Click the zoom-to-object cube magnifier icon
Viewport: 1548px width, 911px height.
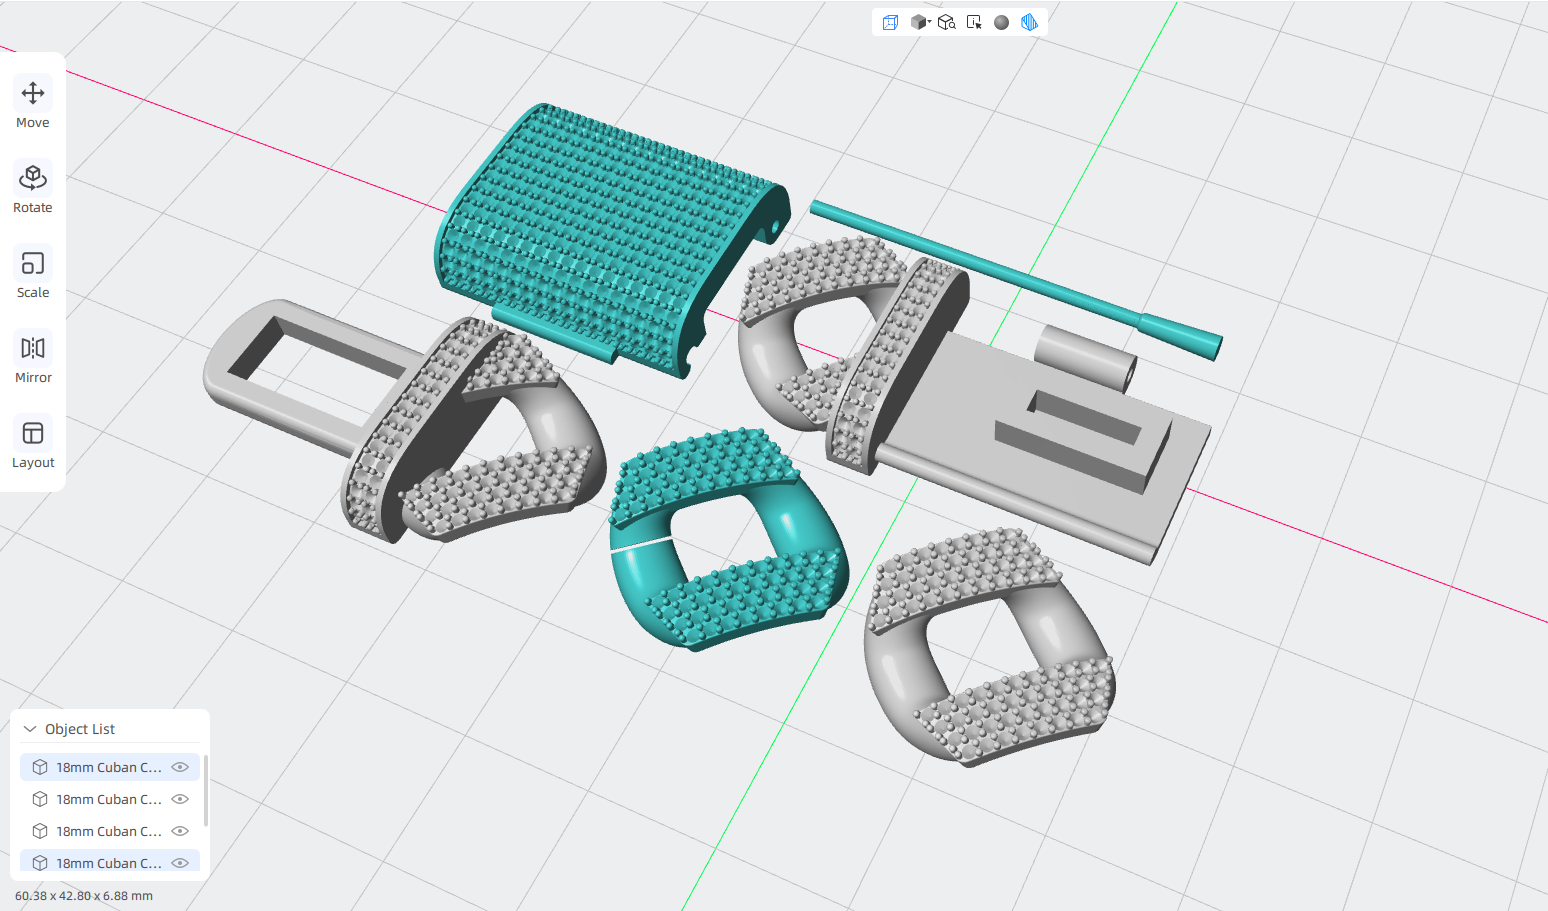(x=946, y=22)
